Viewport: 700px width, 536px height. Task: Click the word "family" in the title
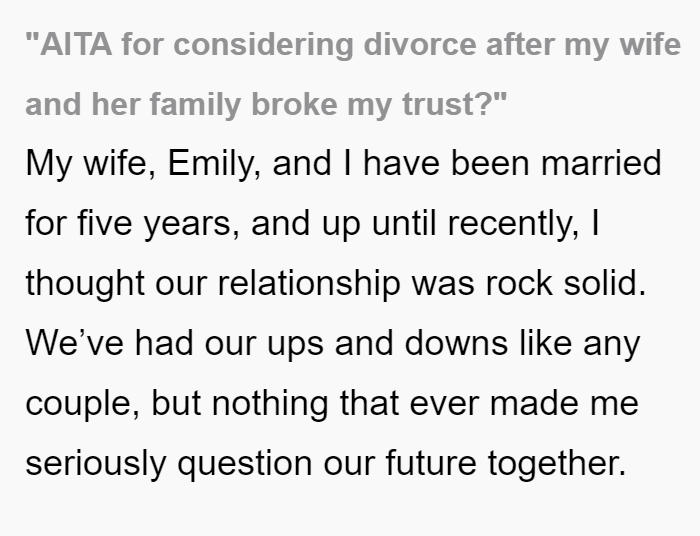click(x=195, y=105)
